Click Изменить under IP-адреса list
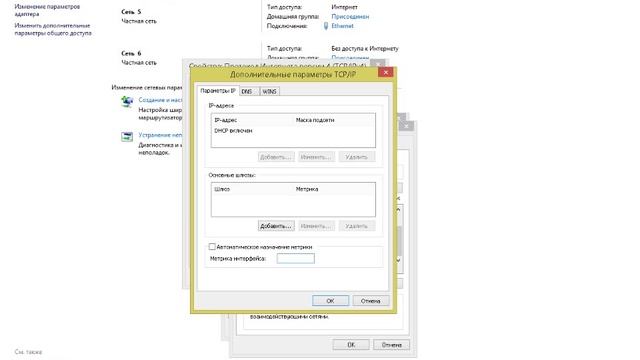This screenshot has width=640, height=360. pos(316,157)
